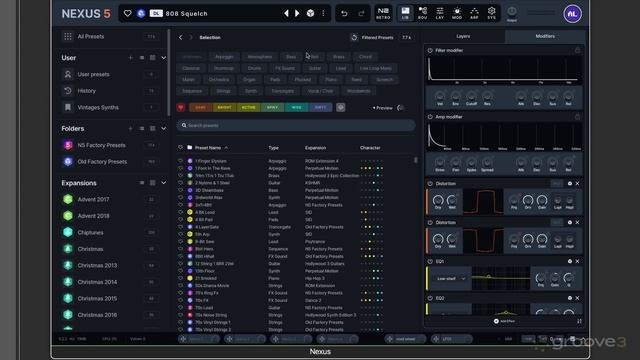Image resolution: width=640 pixels, height=360 pixels.
Task: Collapse the User section chevron
Action: (x=164, y=58)
